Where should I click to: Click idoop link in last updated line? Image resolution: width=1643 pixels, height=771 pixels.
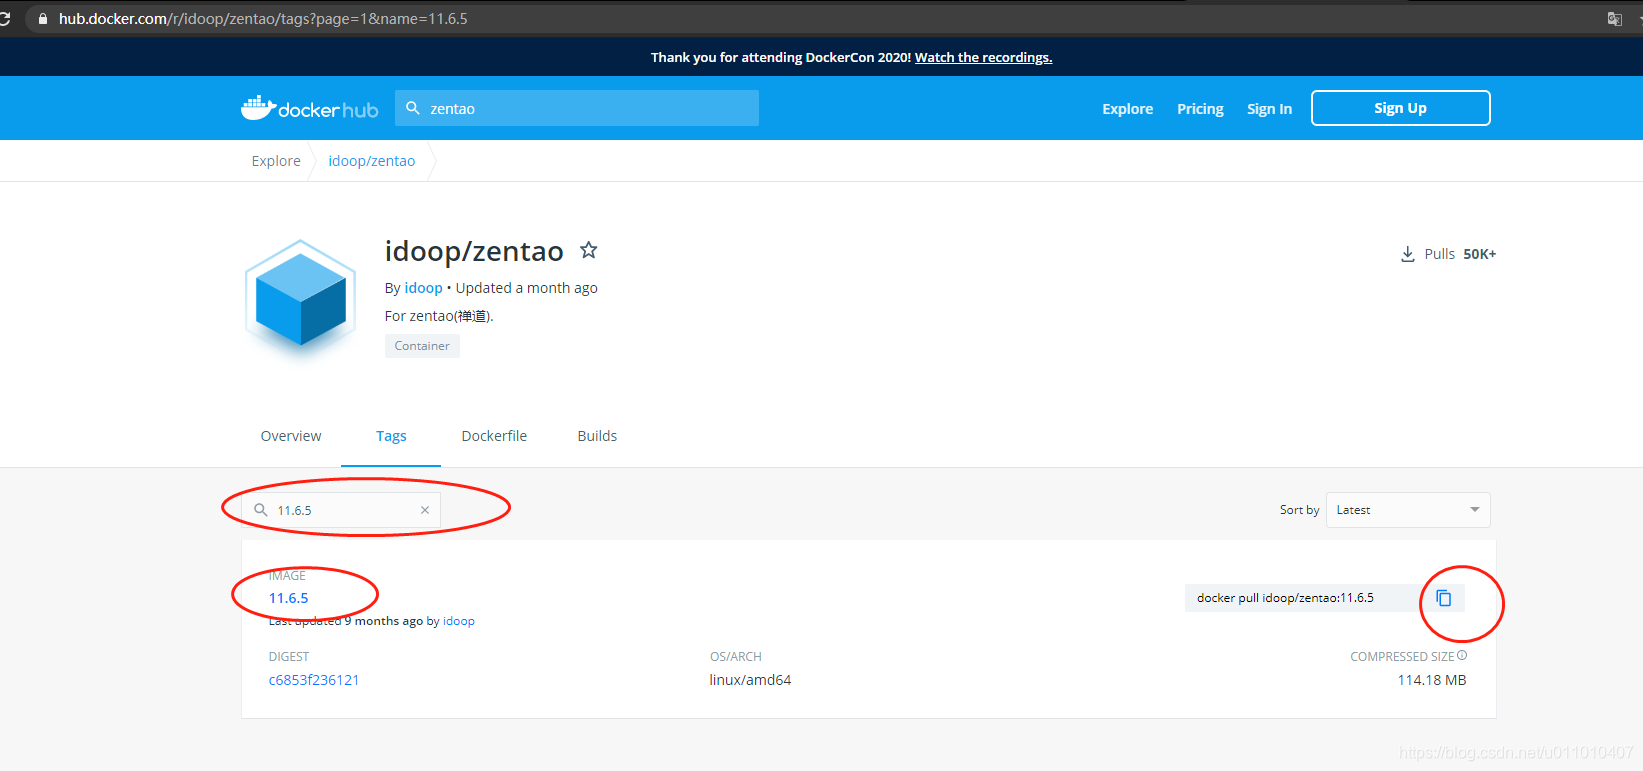pyautogui.click(x=459, y=621)
